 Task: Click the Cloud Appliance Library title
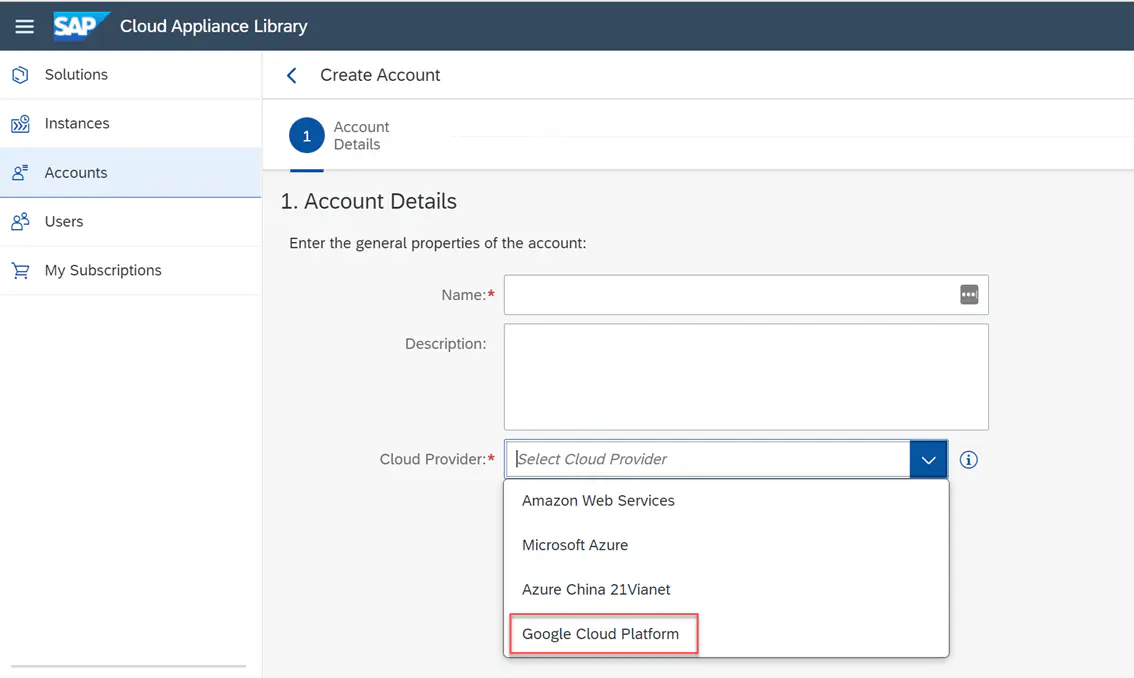point(213,26)
